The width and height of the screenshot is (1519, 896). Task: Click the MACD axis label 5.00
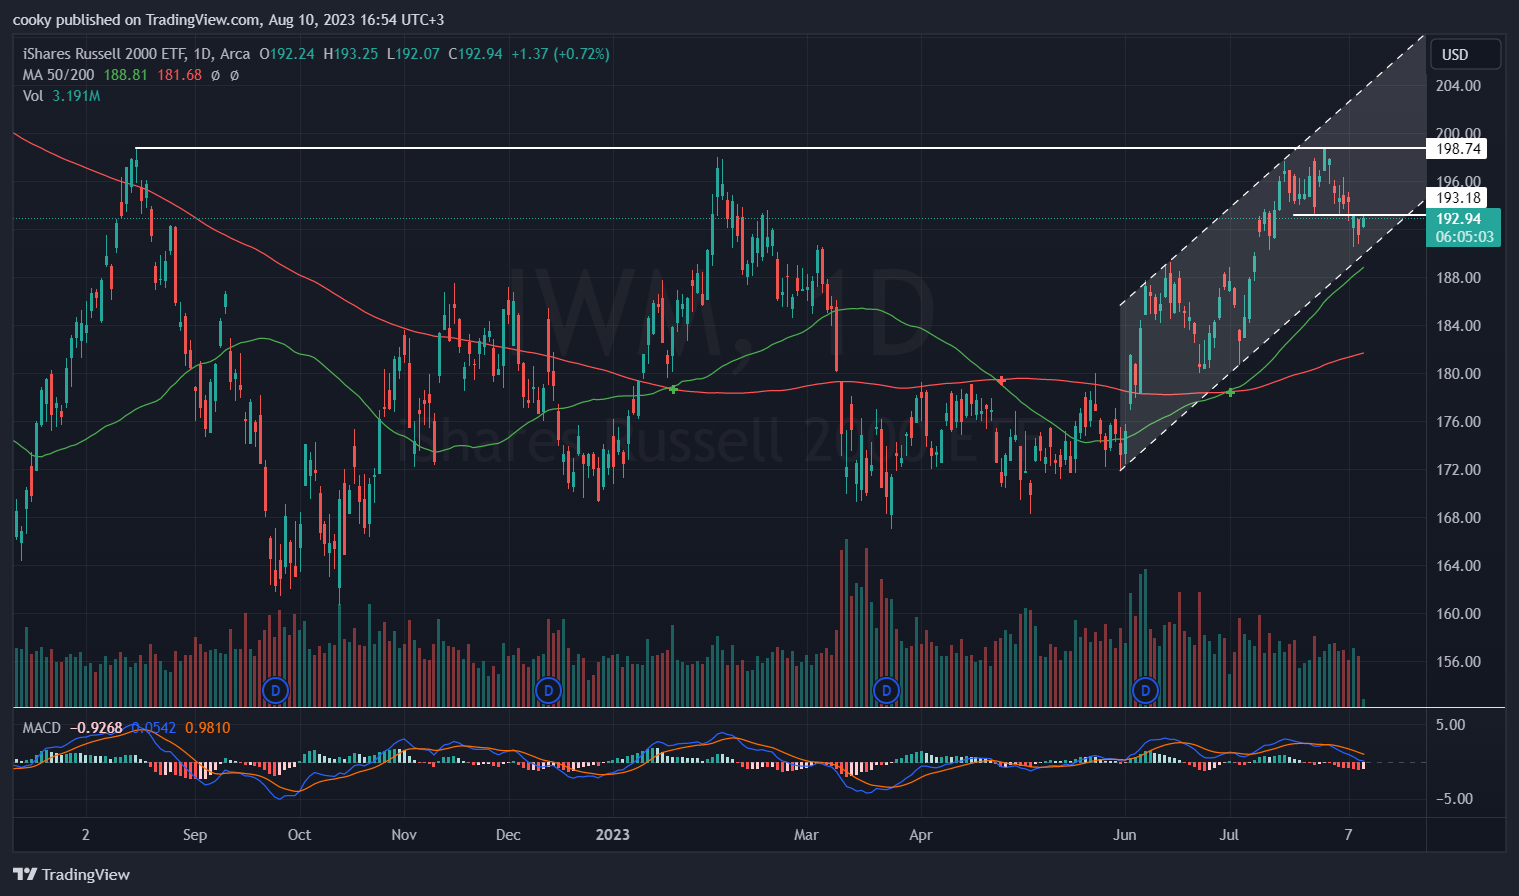[x=1451, y=725]
